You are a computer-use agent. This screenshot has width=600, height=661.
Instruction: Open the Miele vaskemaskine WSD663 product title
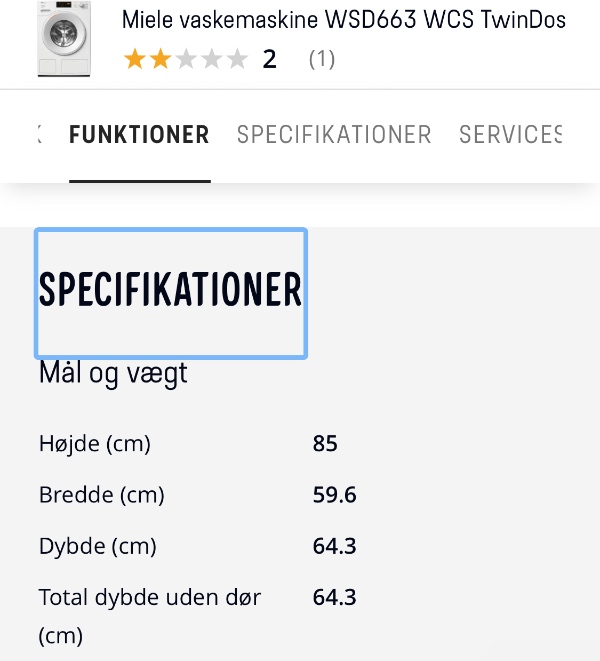(x=343, y=20)
